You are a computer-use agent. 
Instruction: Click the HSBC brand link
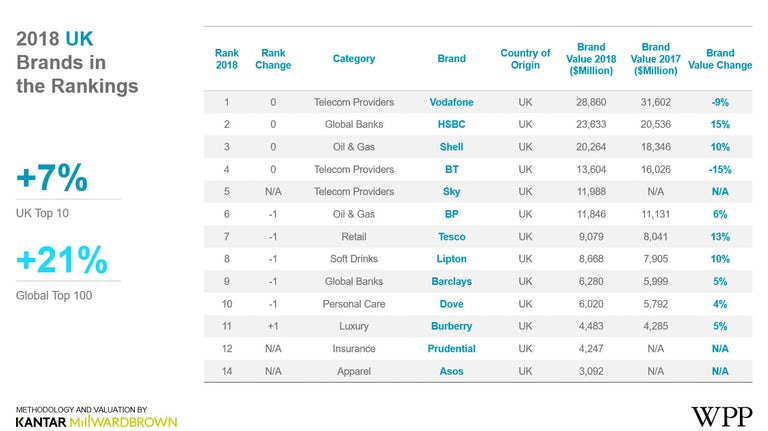click(x=452, y=124)
